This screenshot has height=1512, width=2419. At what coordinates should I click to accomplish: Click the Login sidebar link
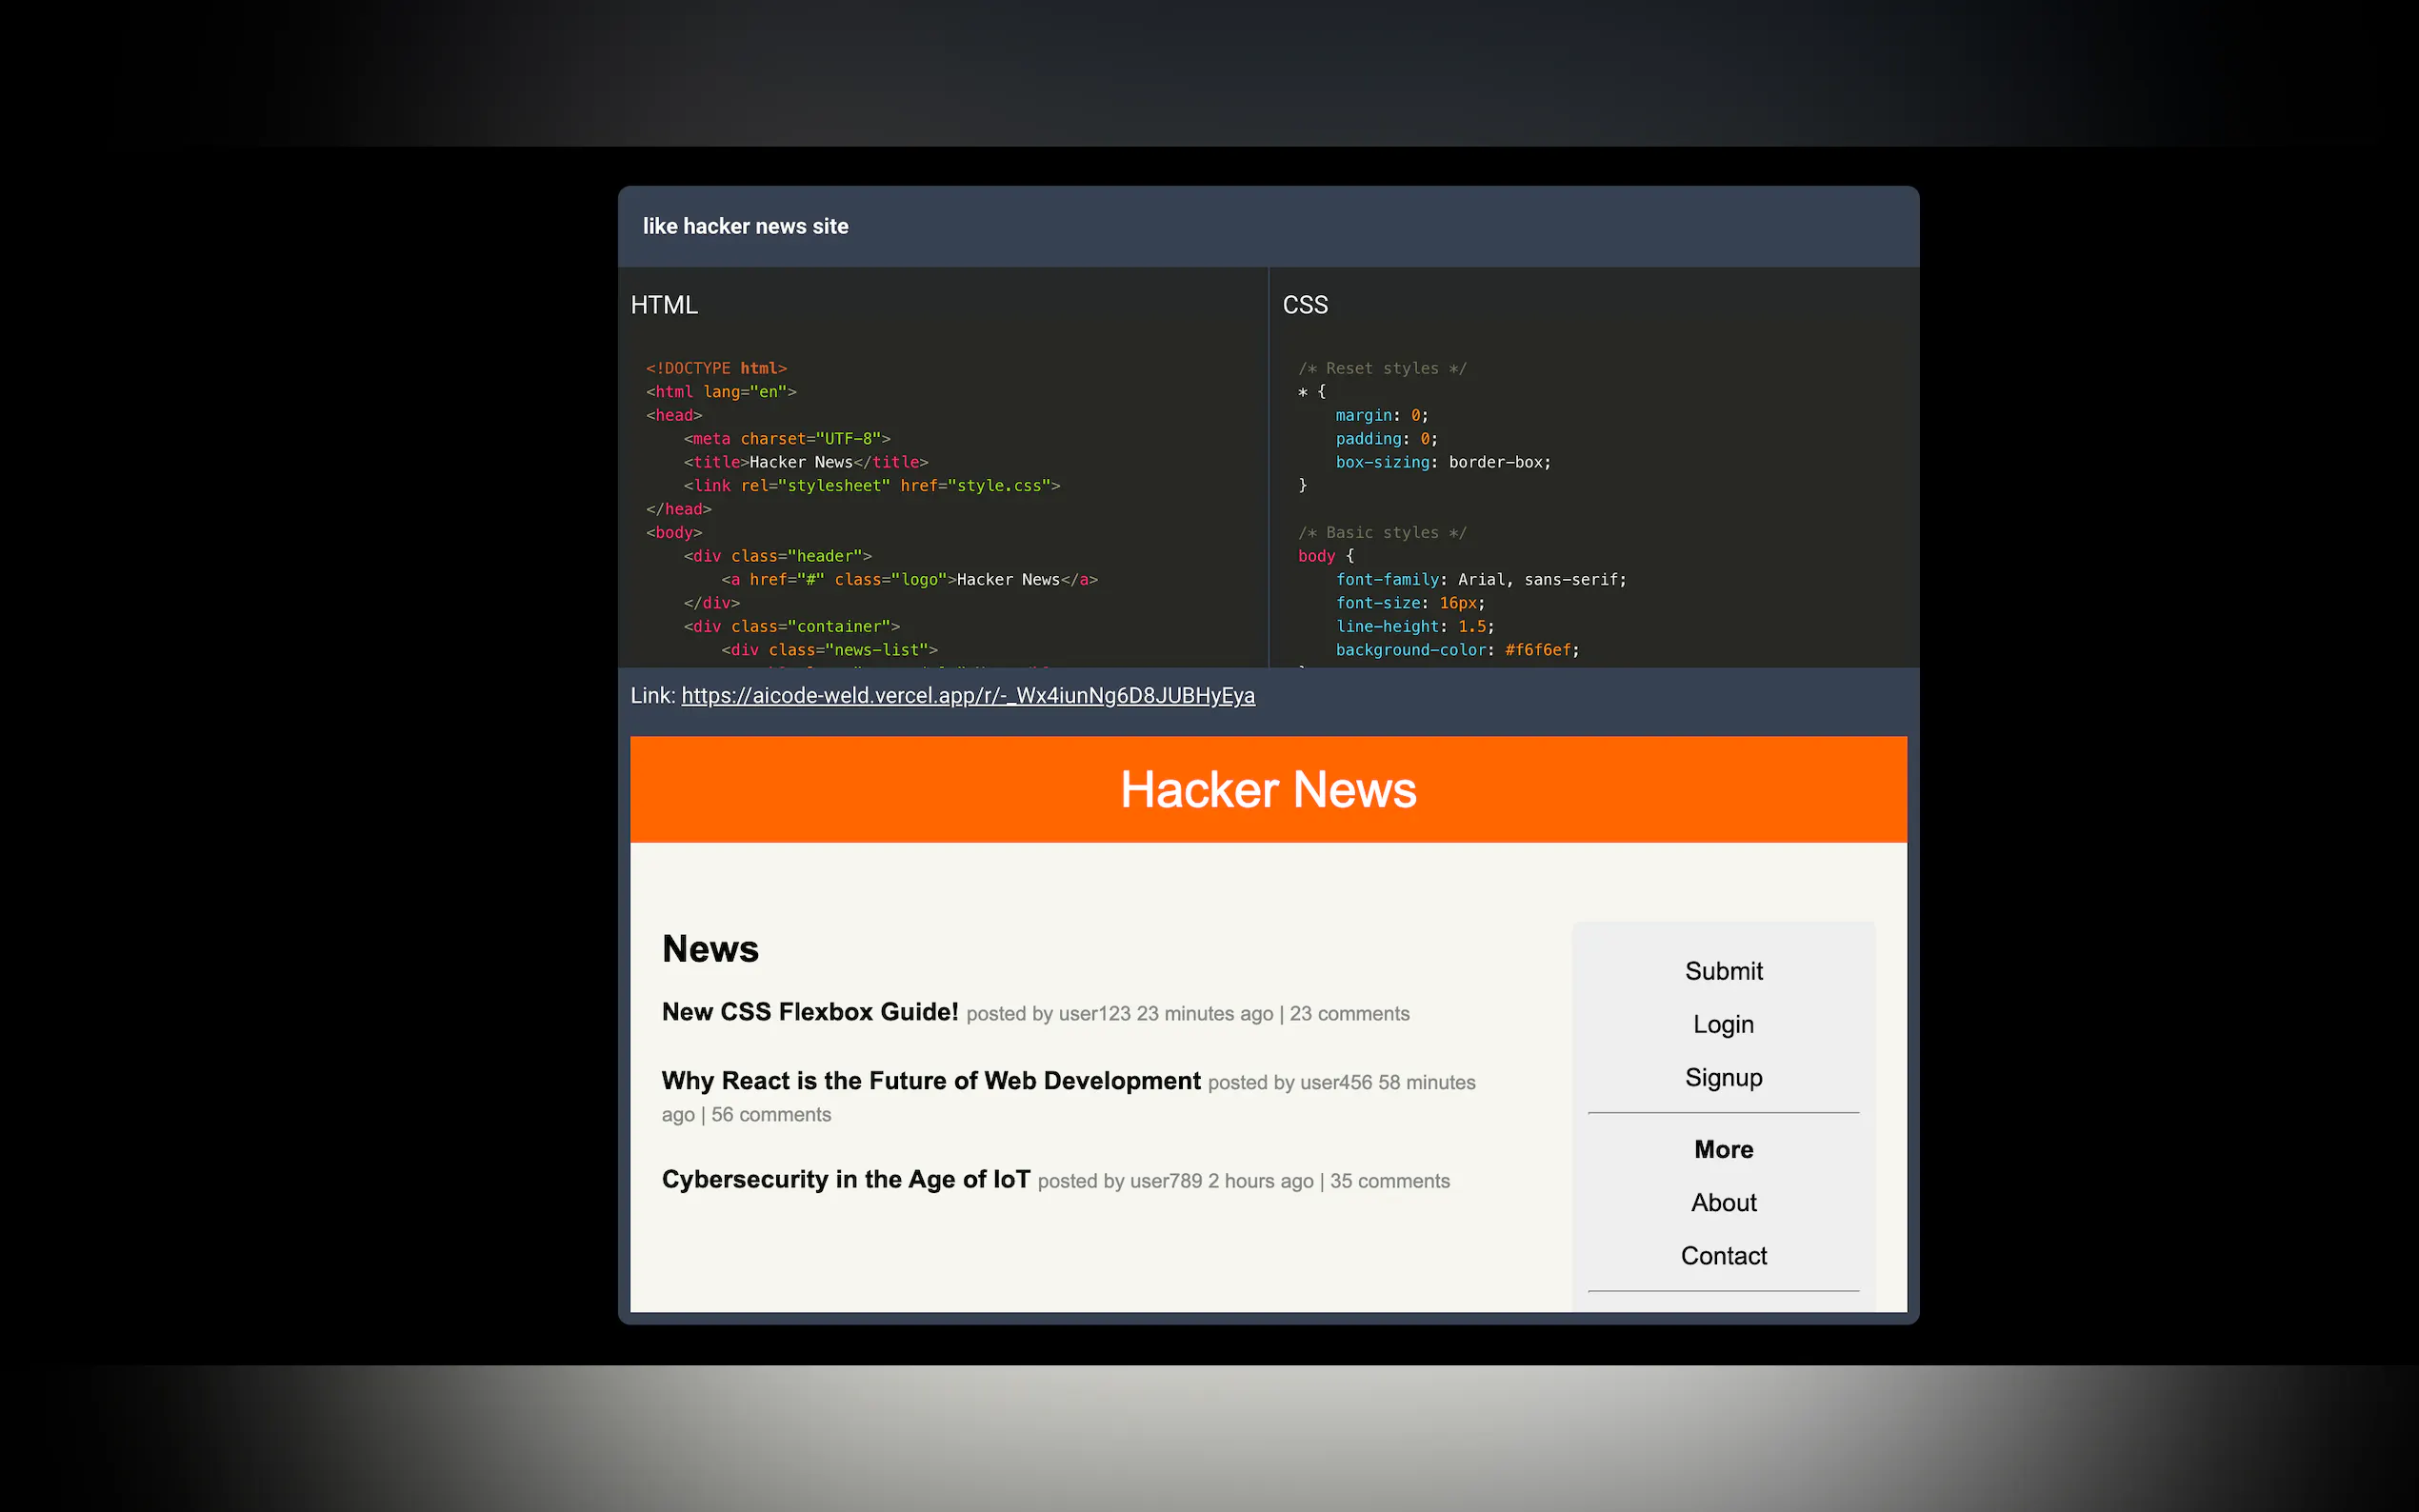(1722, 1024)
